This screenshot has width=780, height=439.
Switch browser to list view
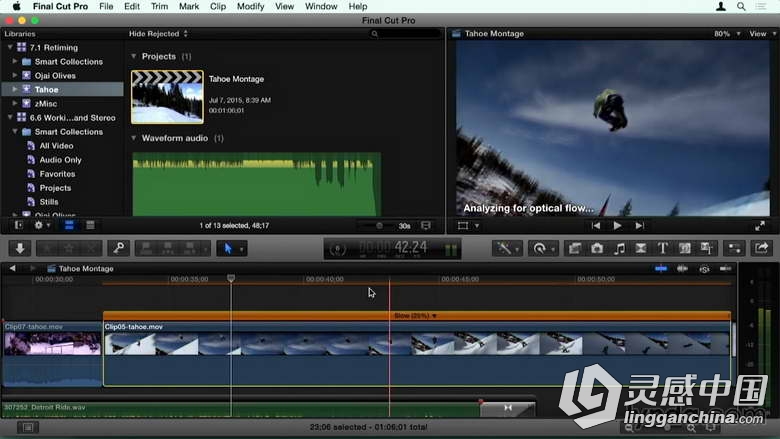click(90, 225)
